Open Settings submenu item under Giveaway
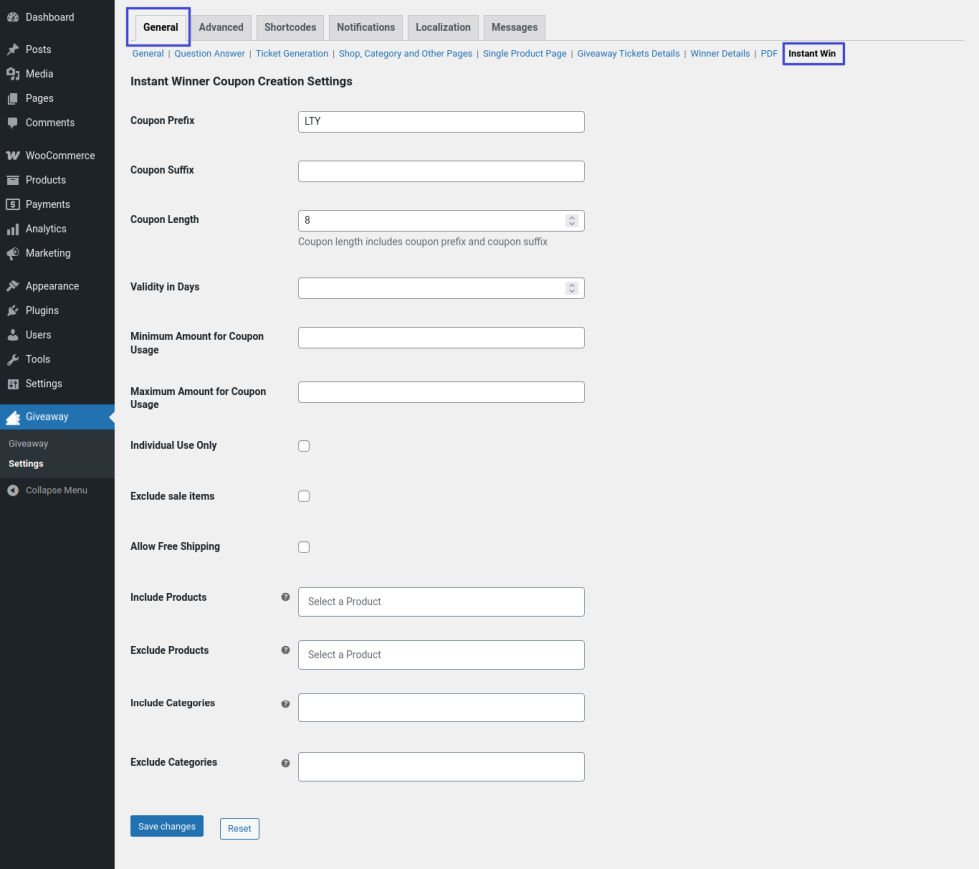Viewport: 979px width, 869px height. pos(26,464)
